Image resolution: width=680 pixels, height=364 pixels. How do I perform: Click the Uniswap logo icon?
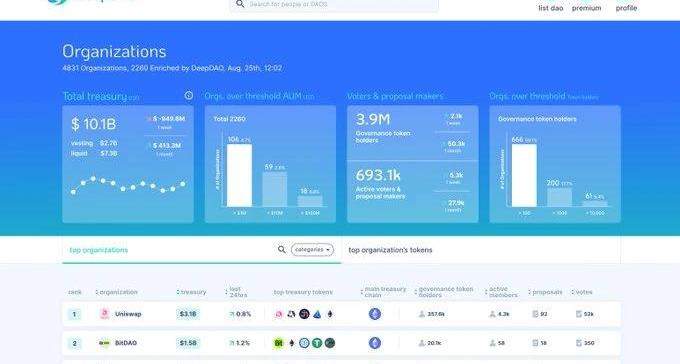point(105,314)
